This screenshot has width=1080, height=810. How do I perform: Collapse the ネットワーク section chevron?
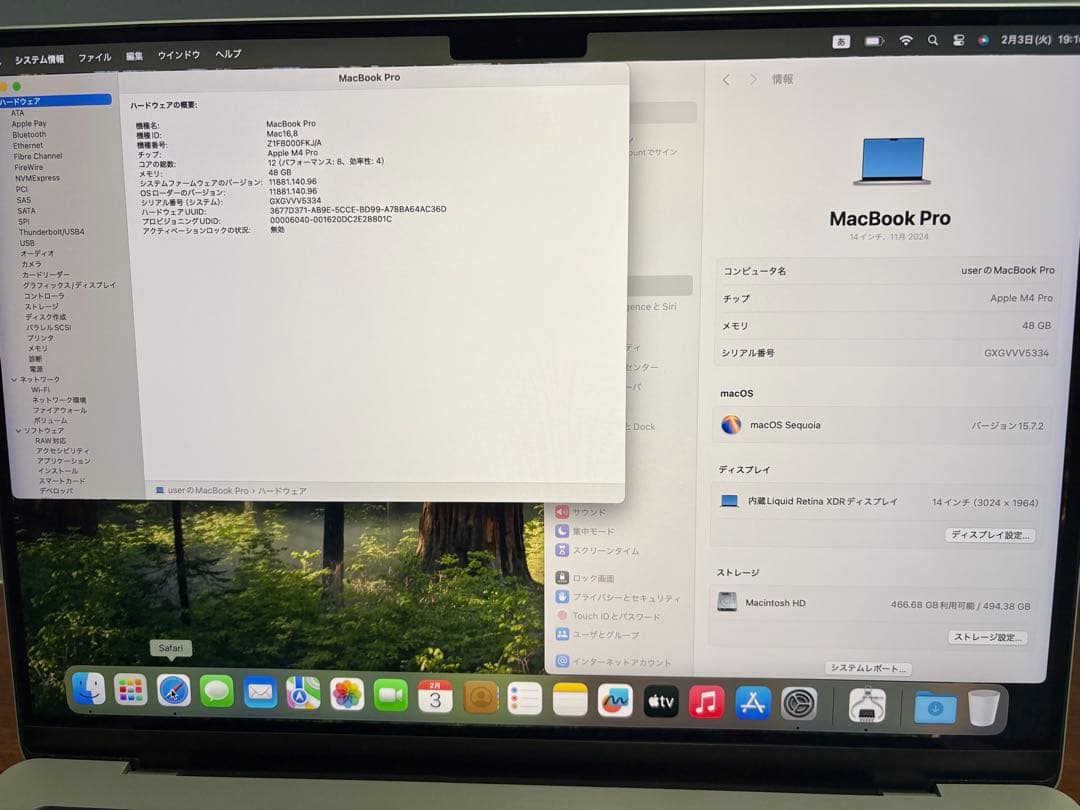(14, 380)
